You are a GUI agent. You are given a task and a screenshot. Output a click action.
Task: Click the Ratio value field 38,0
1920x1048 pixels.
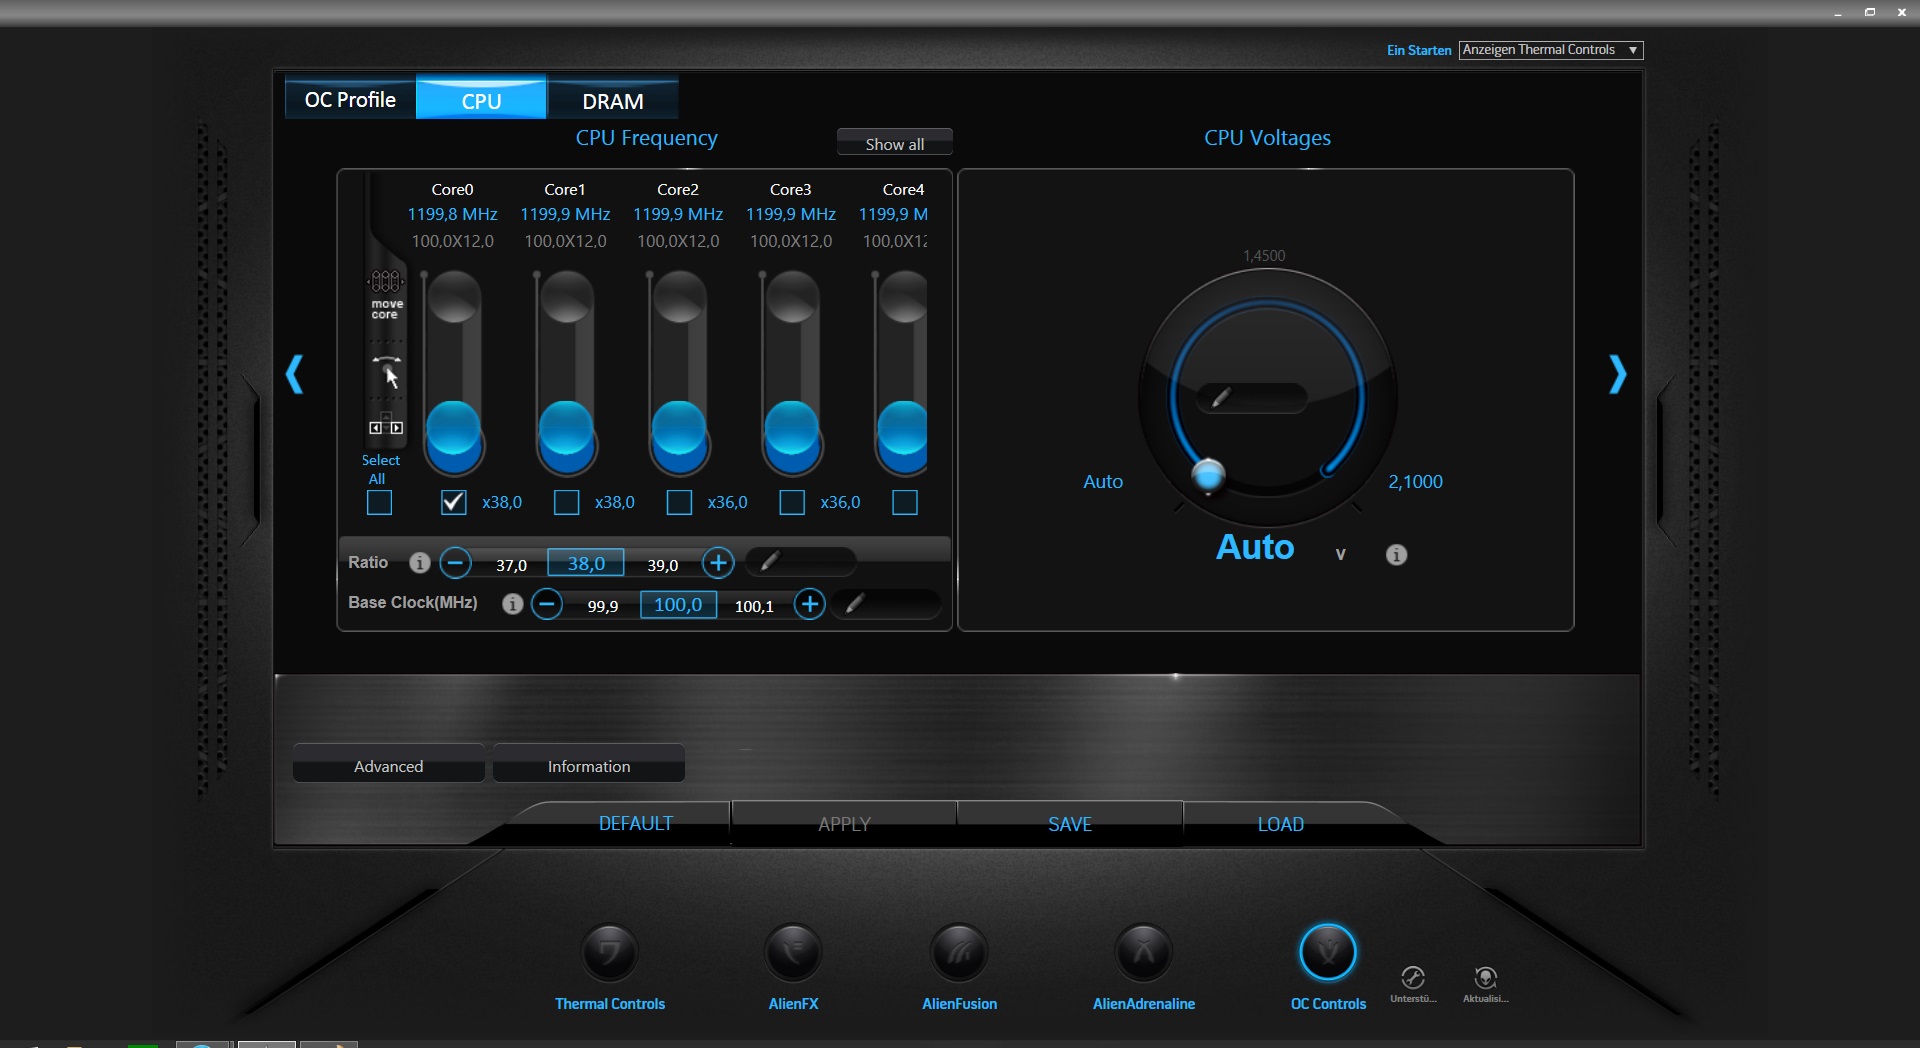(x=586, y=563)
